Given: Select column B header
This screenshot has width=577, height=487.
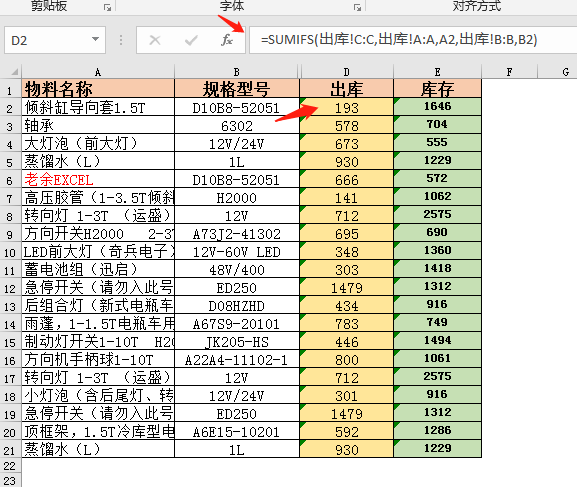Looking at the screenshot, I should [237, 72].
